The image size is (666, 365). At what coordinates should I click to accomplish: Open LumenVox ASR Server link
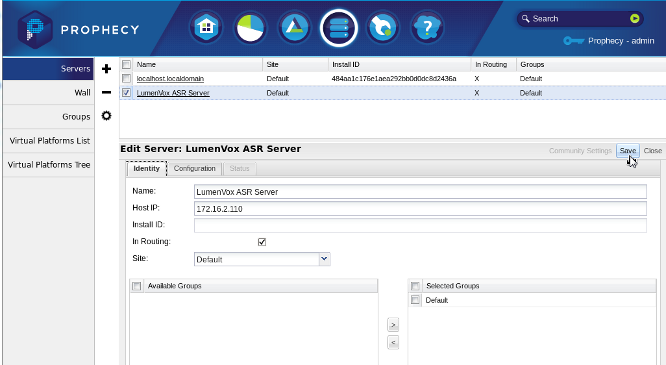(173, 93)
